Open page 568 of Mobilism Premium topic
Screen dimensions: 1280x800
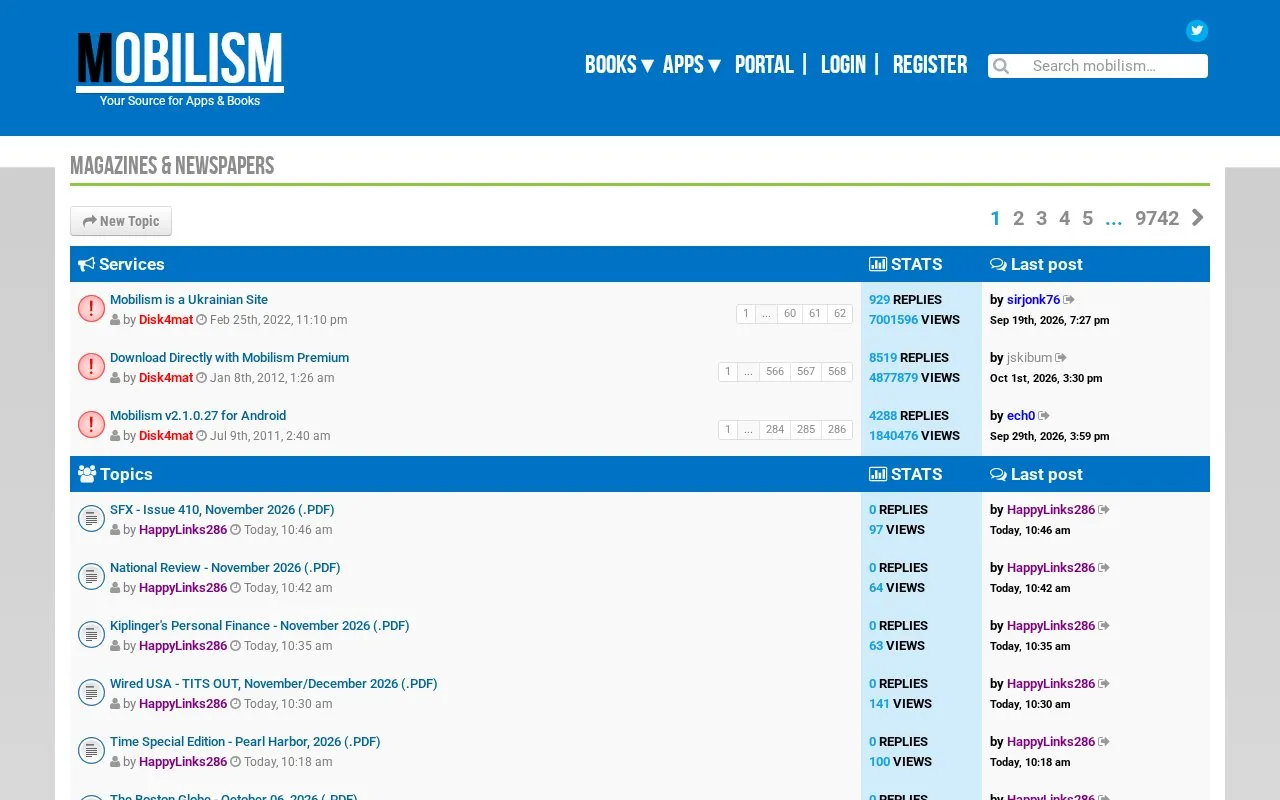(837, 372)
